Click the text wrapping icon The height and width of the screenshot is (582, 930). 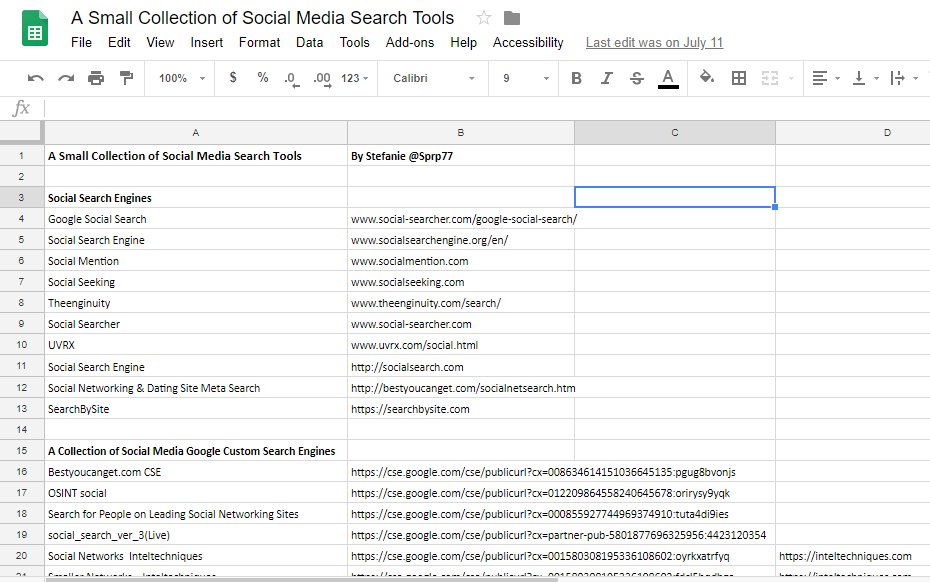897,78
